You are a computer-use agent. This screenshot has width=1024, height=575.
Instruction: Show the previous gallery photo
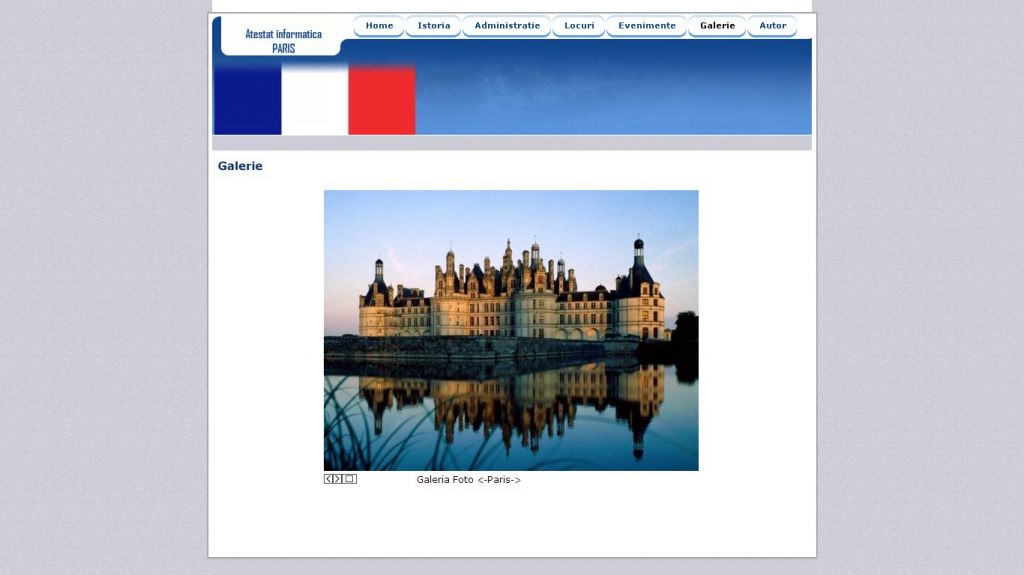tap(328, 479)
